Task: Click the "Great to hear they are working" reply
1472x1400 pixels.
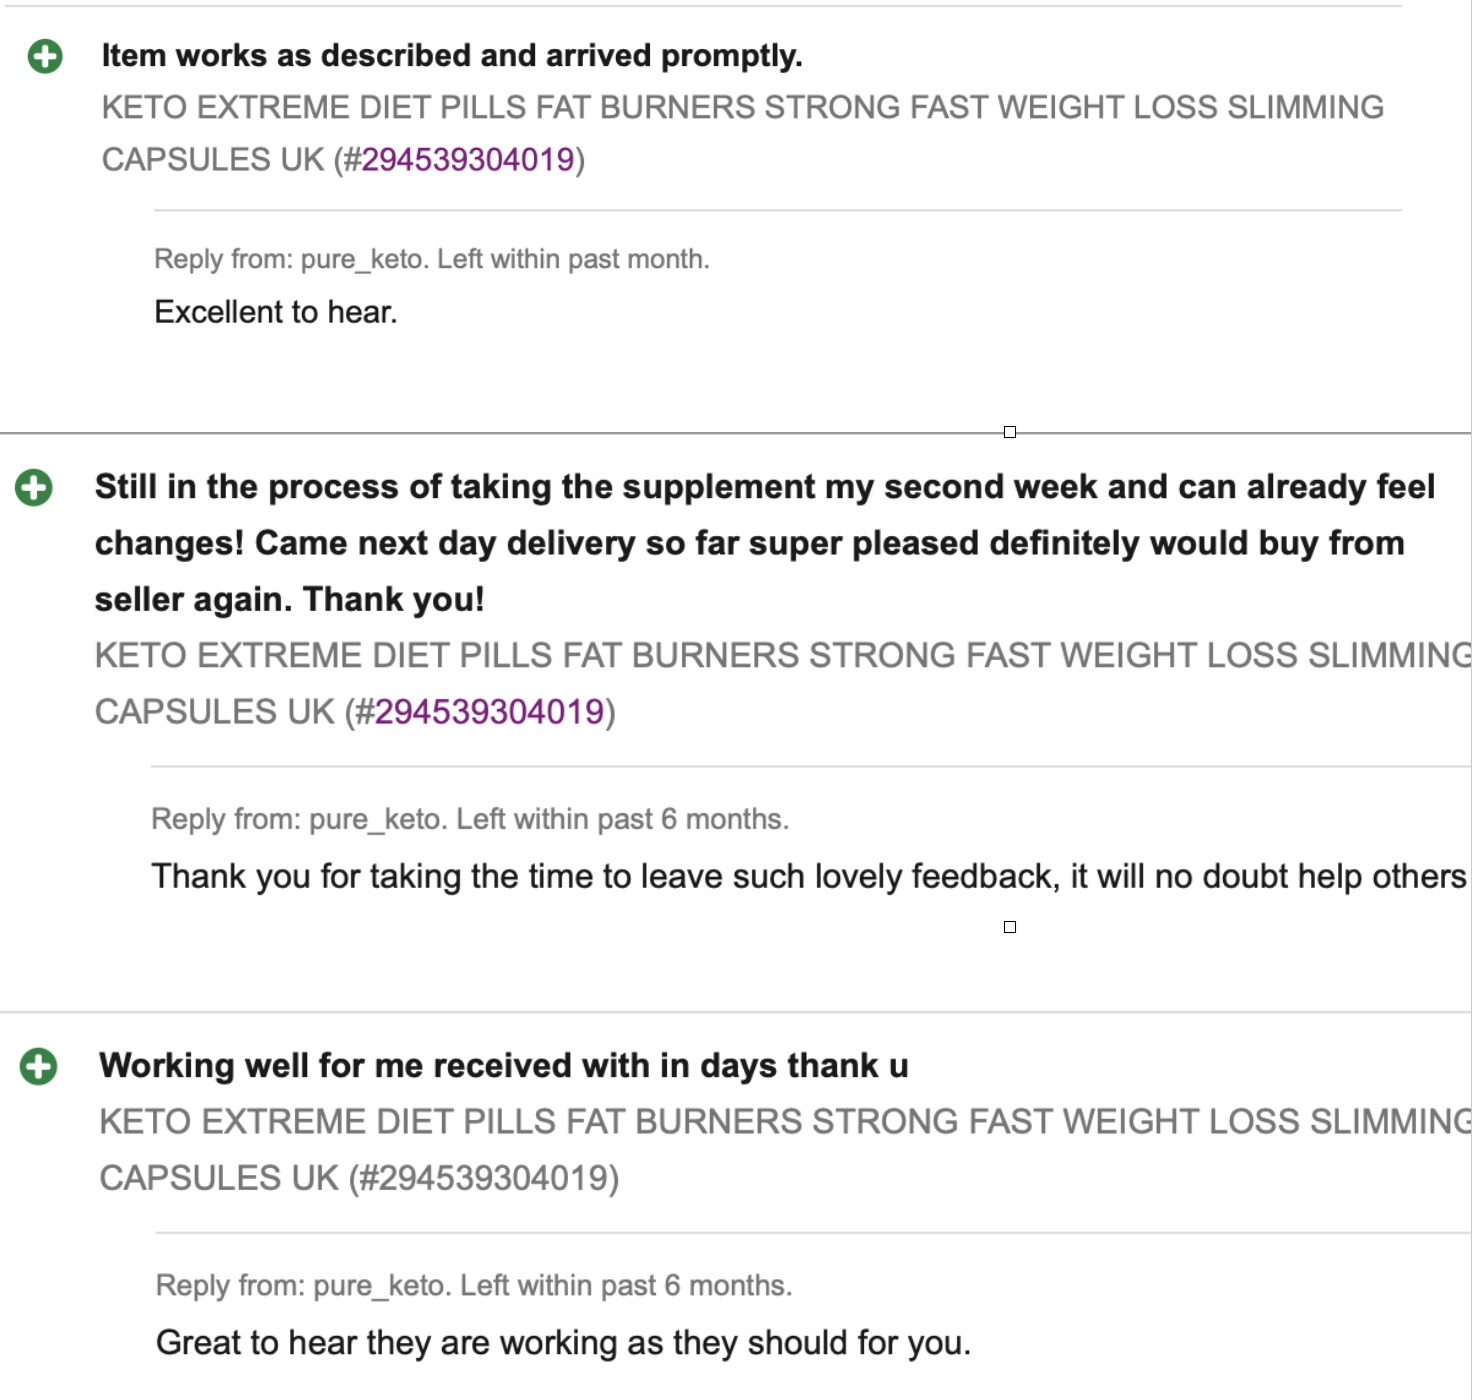Action: coord(563,1342)
